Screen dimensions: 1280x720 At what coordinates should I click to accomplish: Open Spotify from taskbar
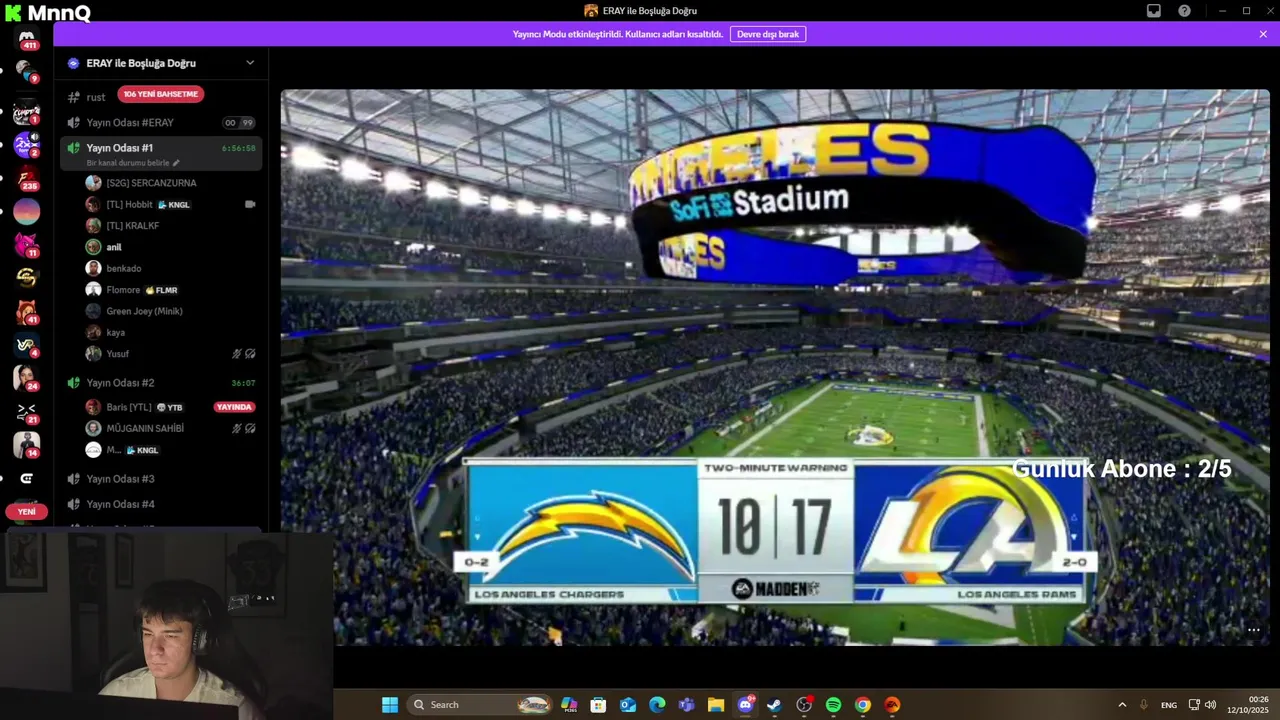[833, 705]
